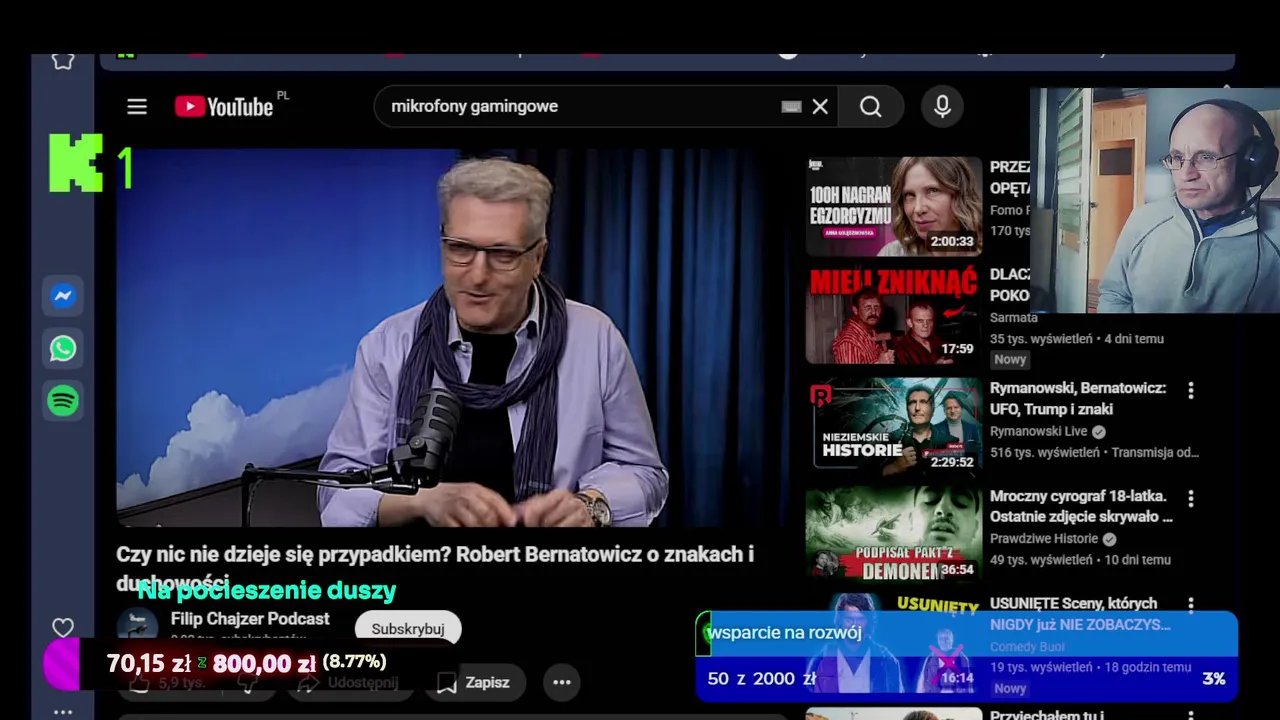
Task: Play the 100h nagrań egzorcyzmu thumbnail
Action: tap(894, 206)
